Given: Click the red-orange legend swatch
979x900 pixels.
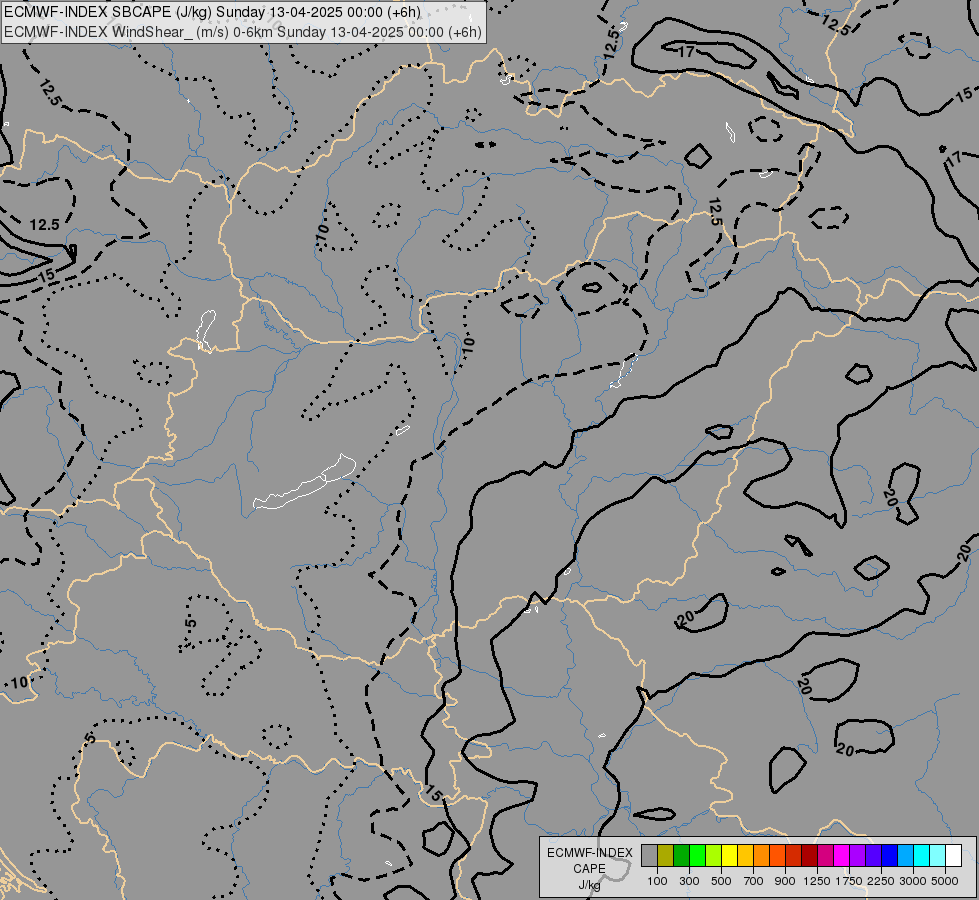Looking at the screenshot, I should (777, 855).
